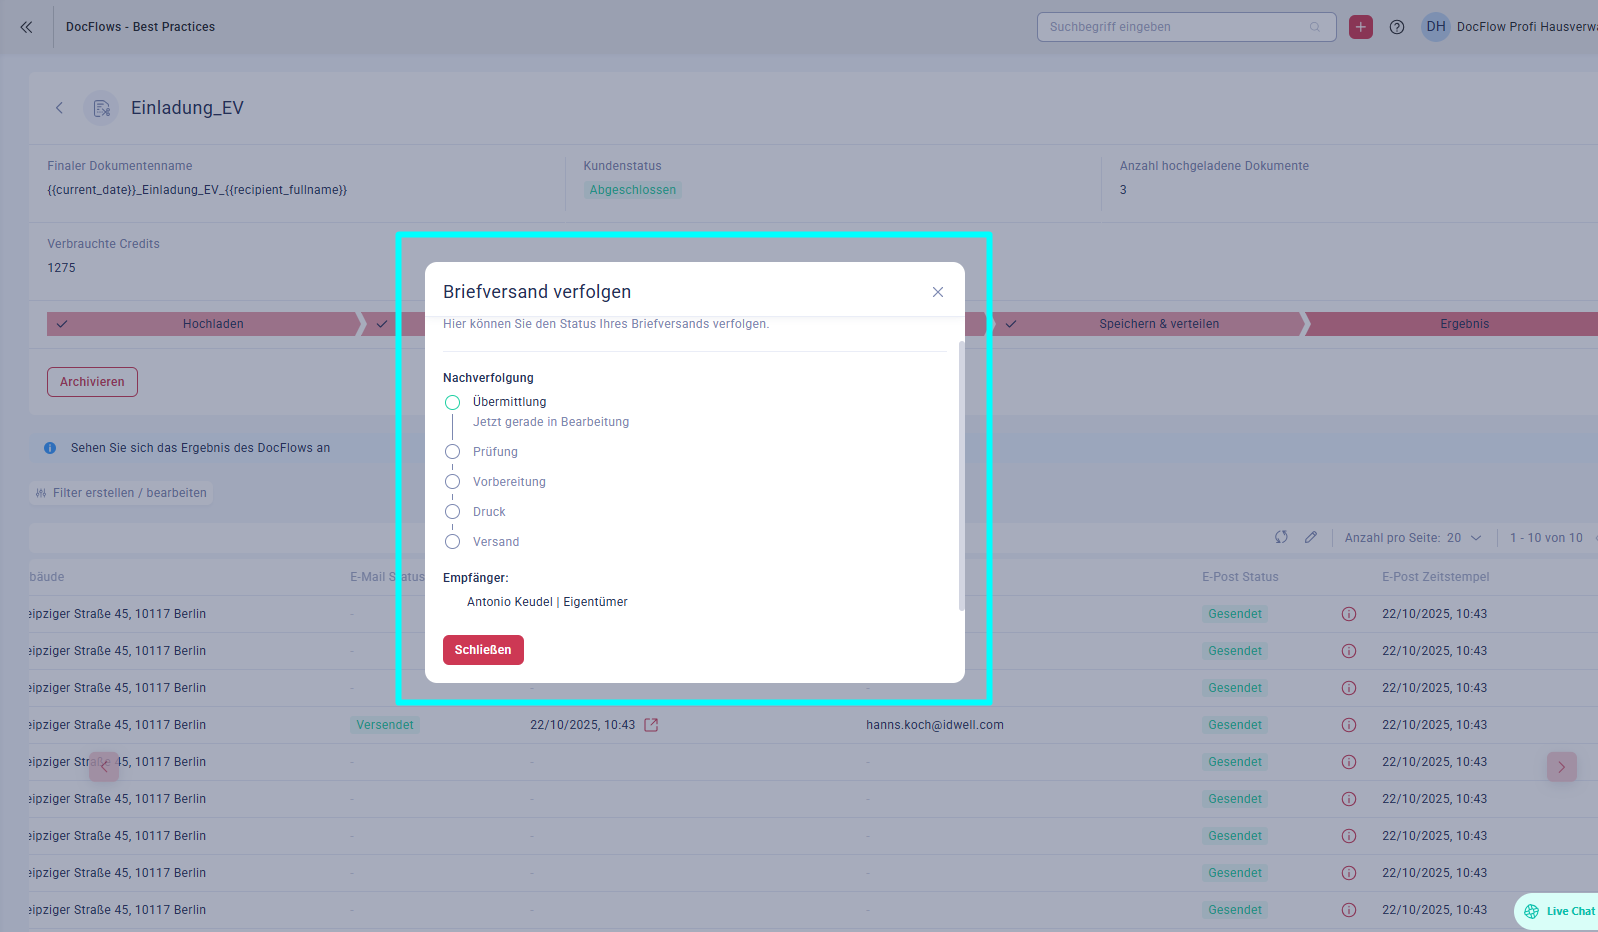Viewport: 1598px width, 932px height.
Task: Click the red plus create icon
Action: click(1360, 27)
